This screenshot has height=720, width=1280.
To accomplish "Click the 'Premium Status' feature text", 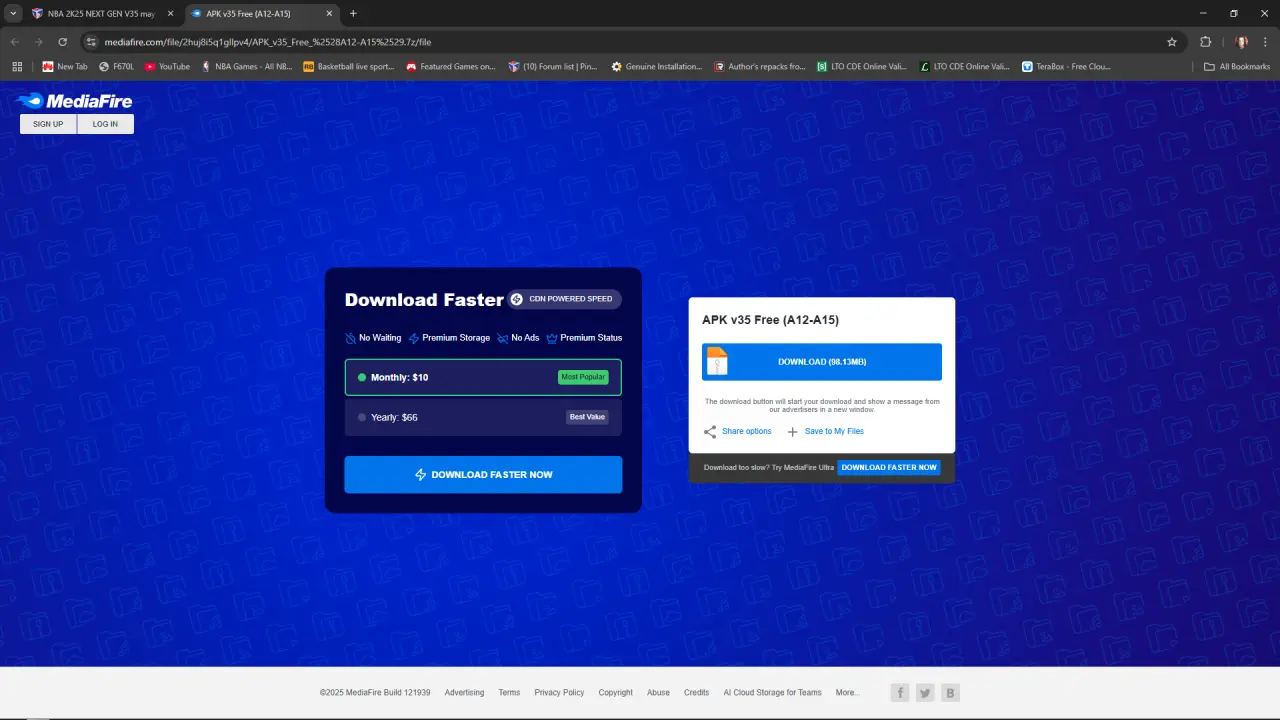I will point(591,338).
